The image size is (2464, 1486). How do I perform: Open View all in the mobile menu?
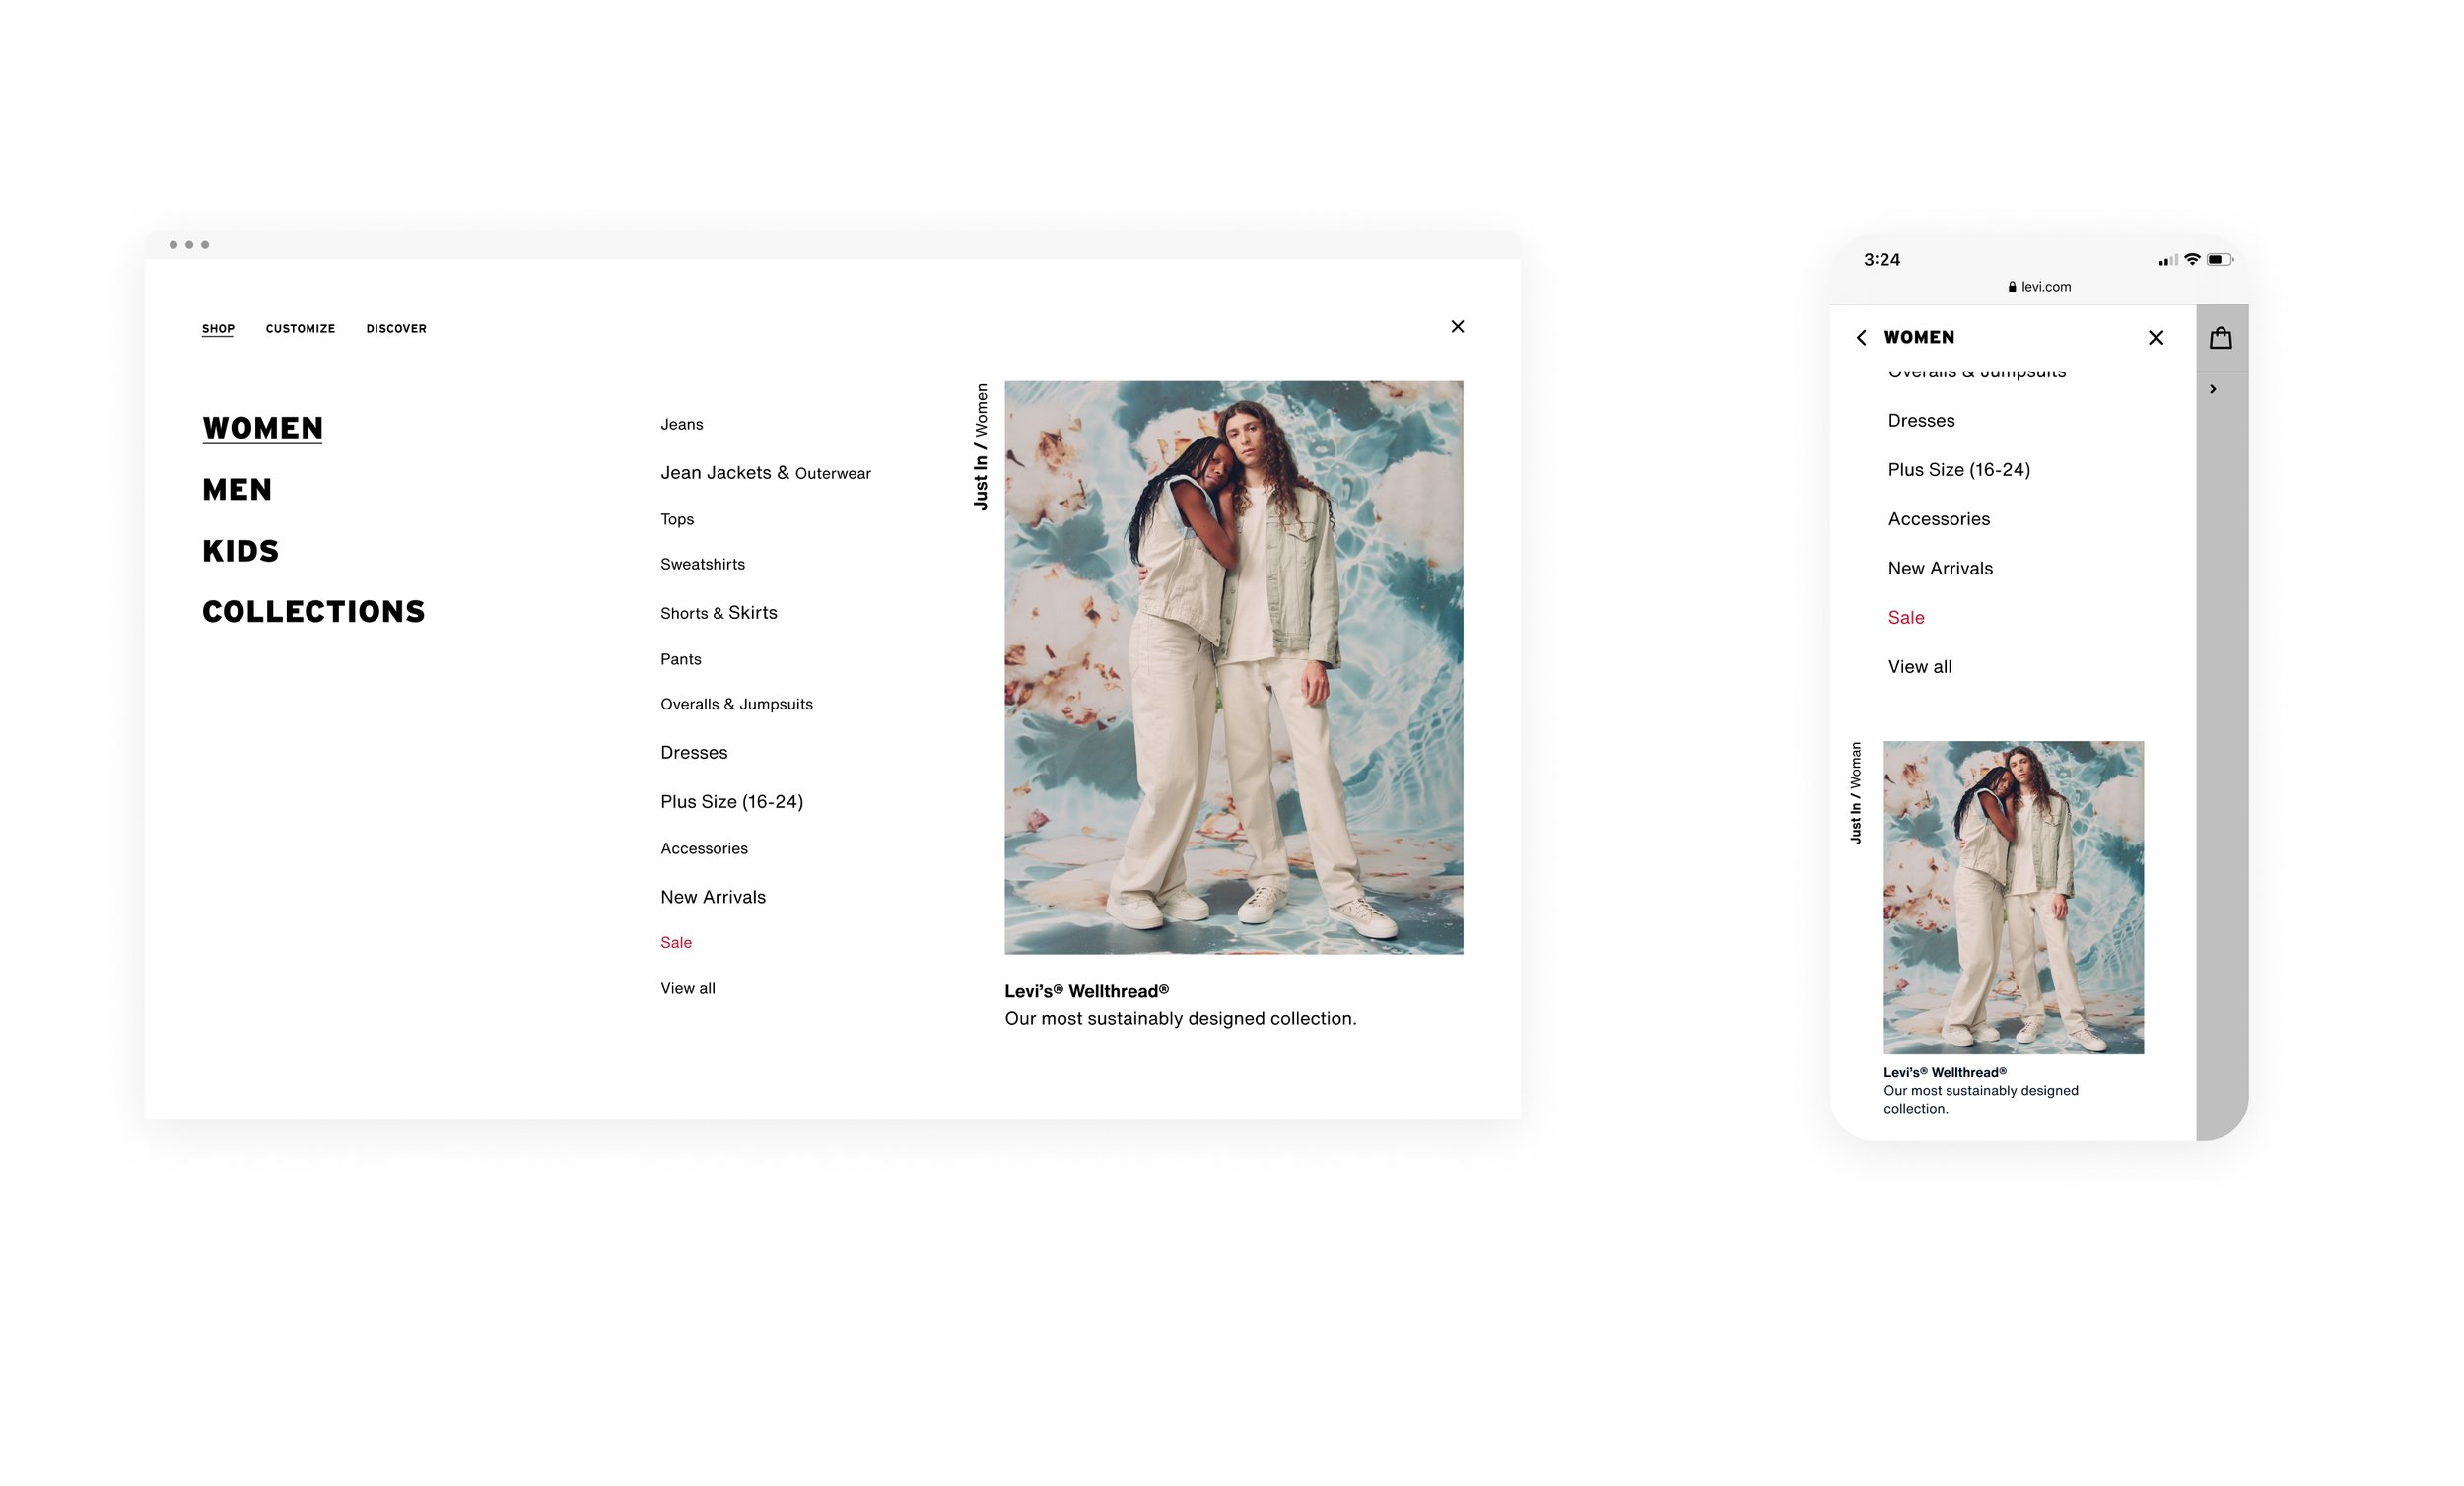(x=1919, y=667)
